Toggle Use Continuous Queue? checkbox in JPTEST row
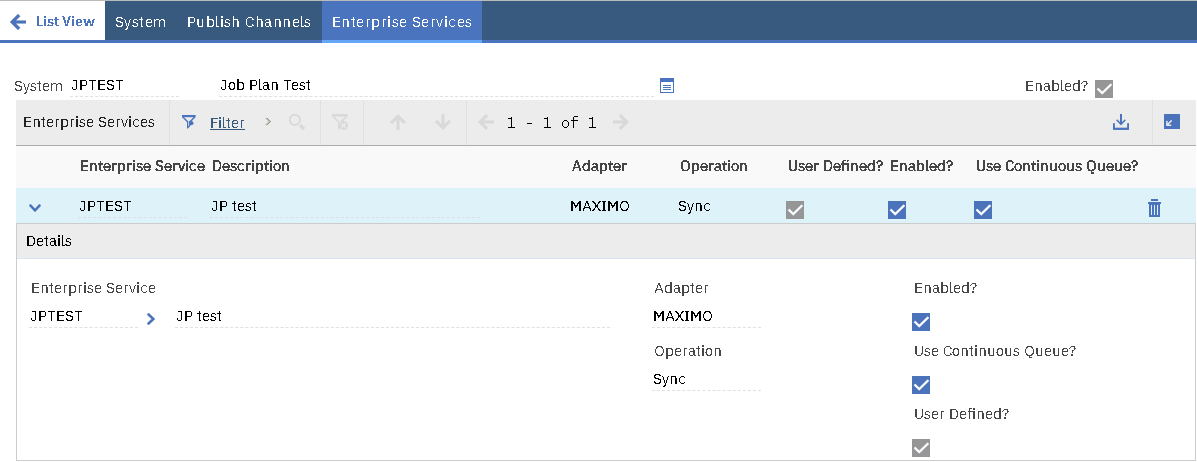1197x462 pixels. click(x=983, y=210)
